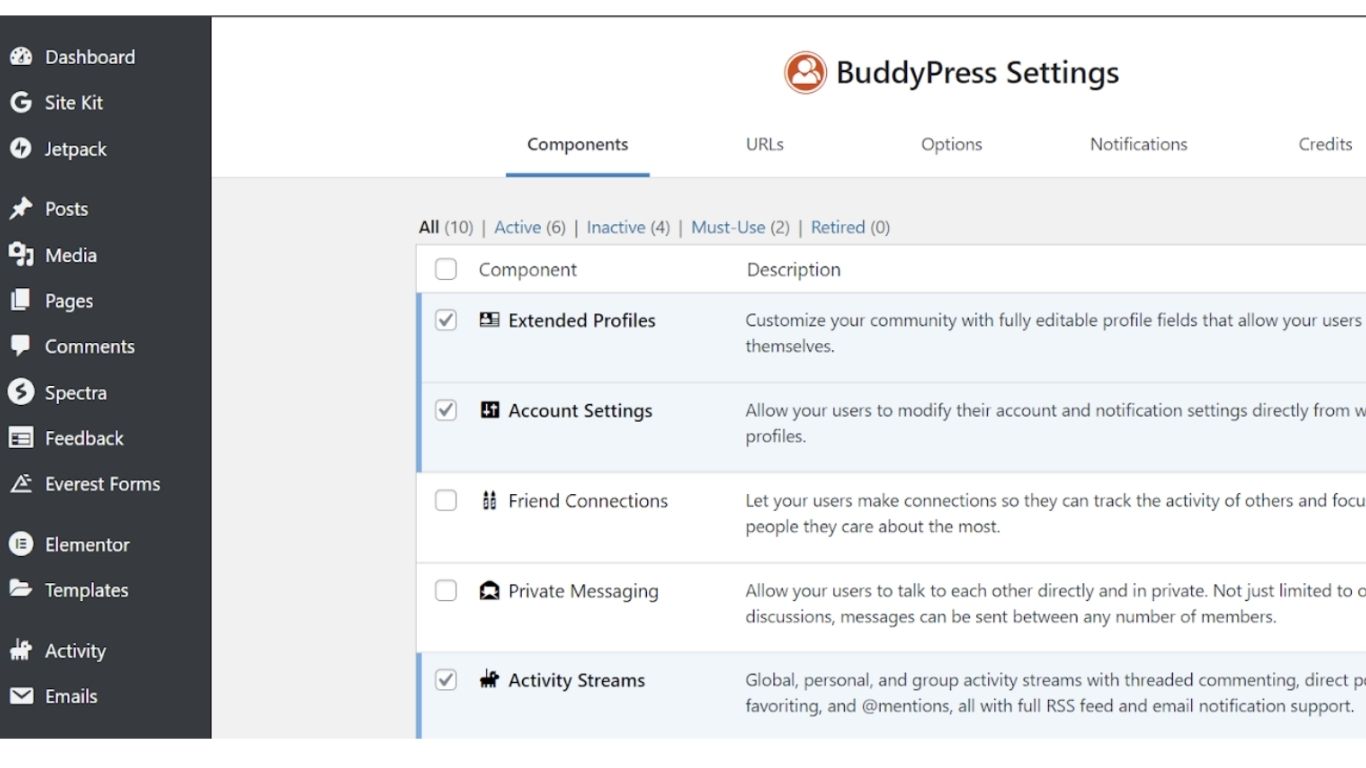Uncheck the Extended Profiles component

pos(446,320)
